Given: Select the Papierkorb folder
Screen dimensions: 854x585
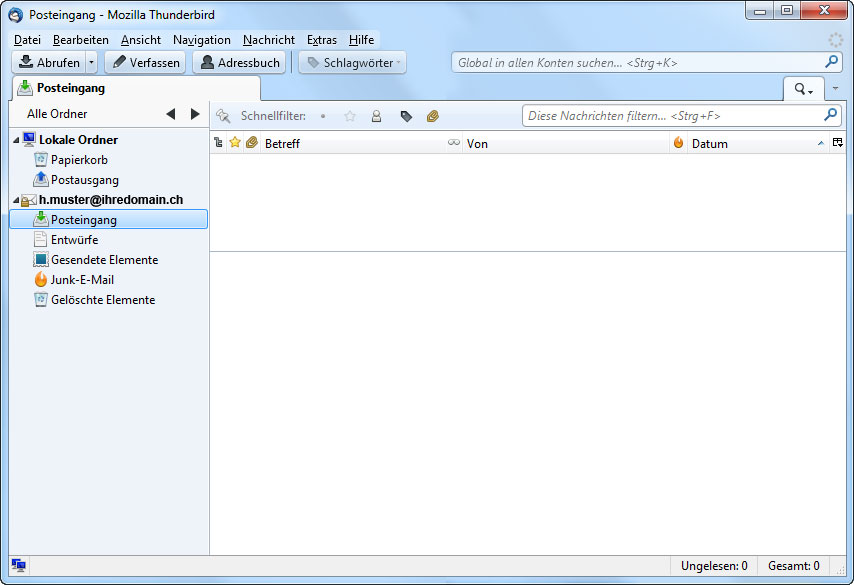Looking at the screenshot, I should pyautogui.click(x=80, y=160).
